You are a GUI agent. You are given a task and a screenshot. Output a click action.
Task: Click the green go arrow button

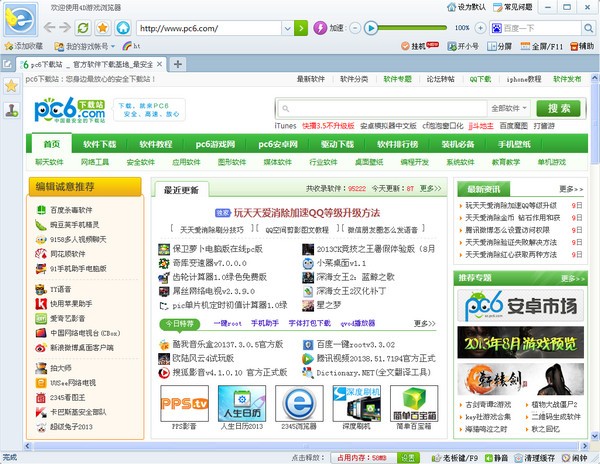coord(301,28)
